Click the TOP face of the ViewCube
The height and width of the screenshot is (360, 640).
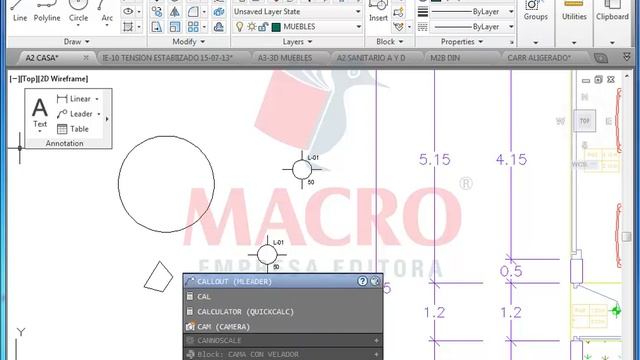click(x=584, y=121)
